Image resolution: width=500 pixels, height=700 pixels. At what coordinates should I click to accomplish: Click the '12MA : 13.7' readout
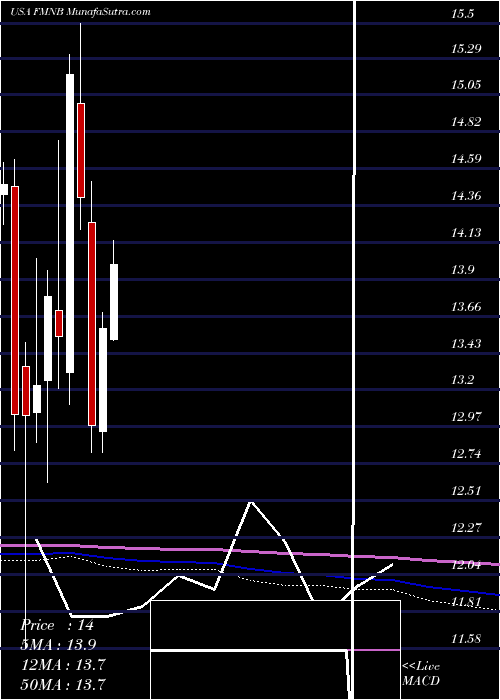tap(63, 665)
